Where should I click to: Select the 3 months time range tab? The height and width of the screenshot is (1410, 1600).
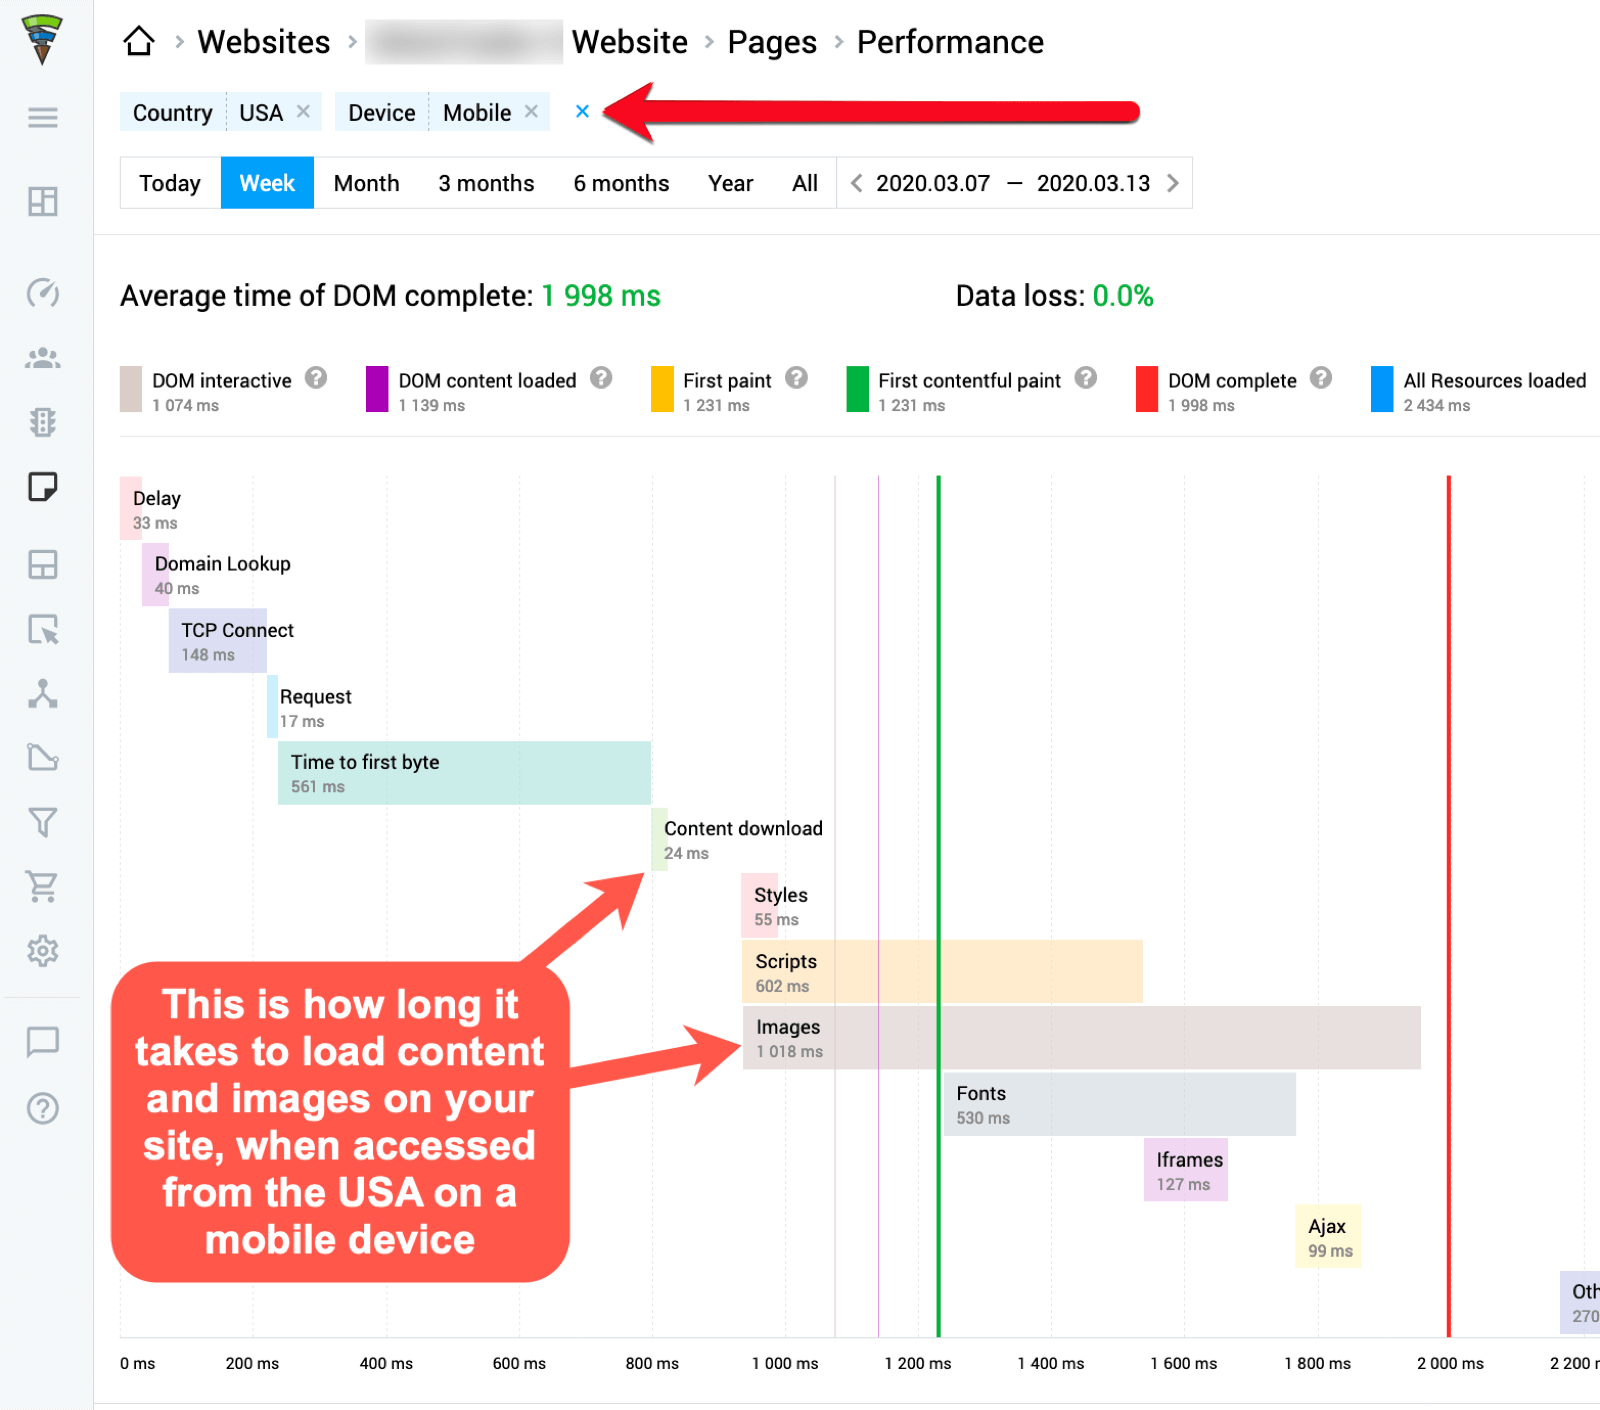coord(486,183)
